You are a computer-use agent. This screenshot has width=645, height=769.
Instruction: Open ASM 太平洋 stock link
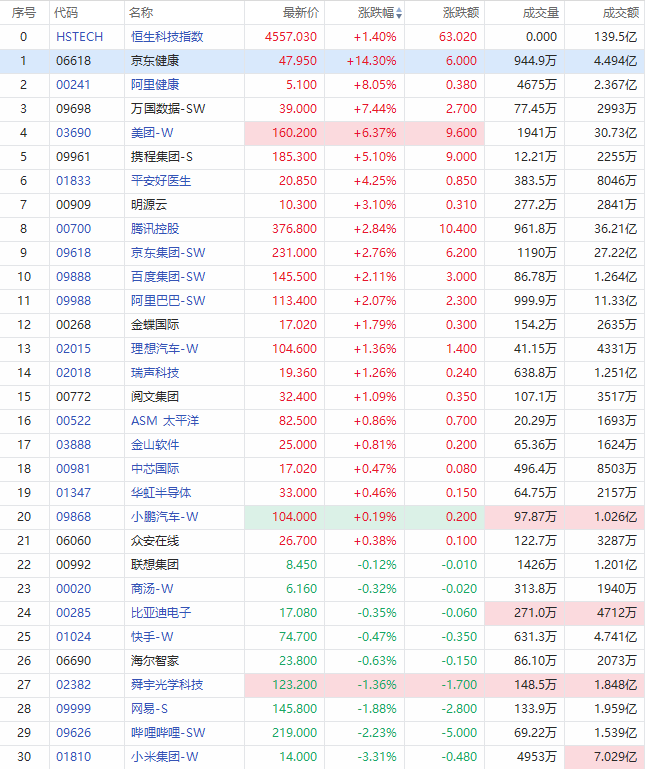coord(165,421)
